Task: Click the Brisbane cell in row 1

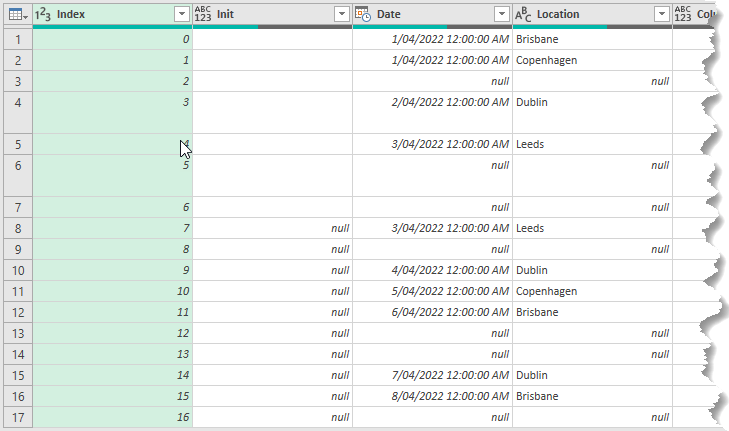Action: [x=592, y=39]
